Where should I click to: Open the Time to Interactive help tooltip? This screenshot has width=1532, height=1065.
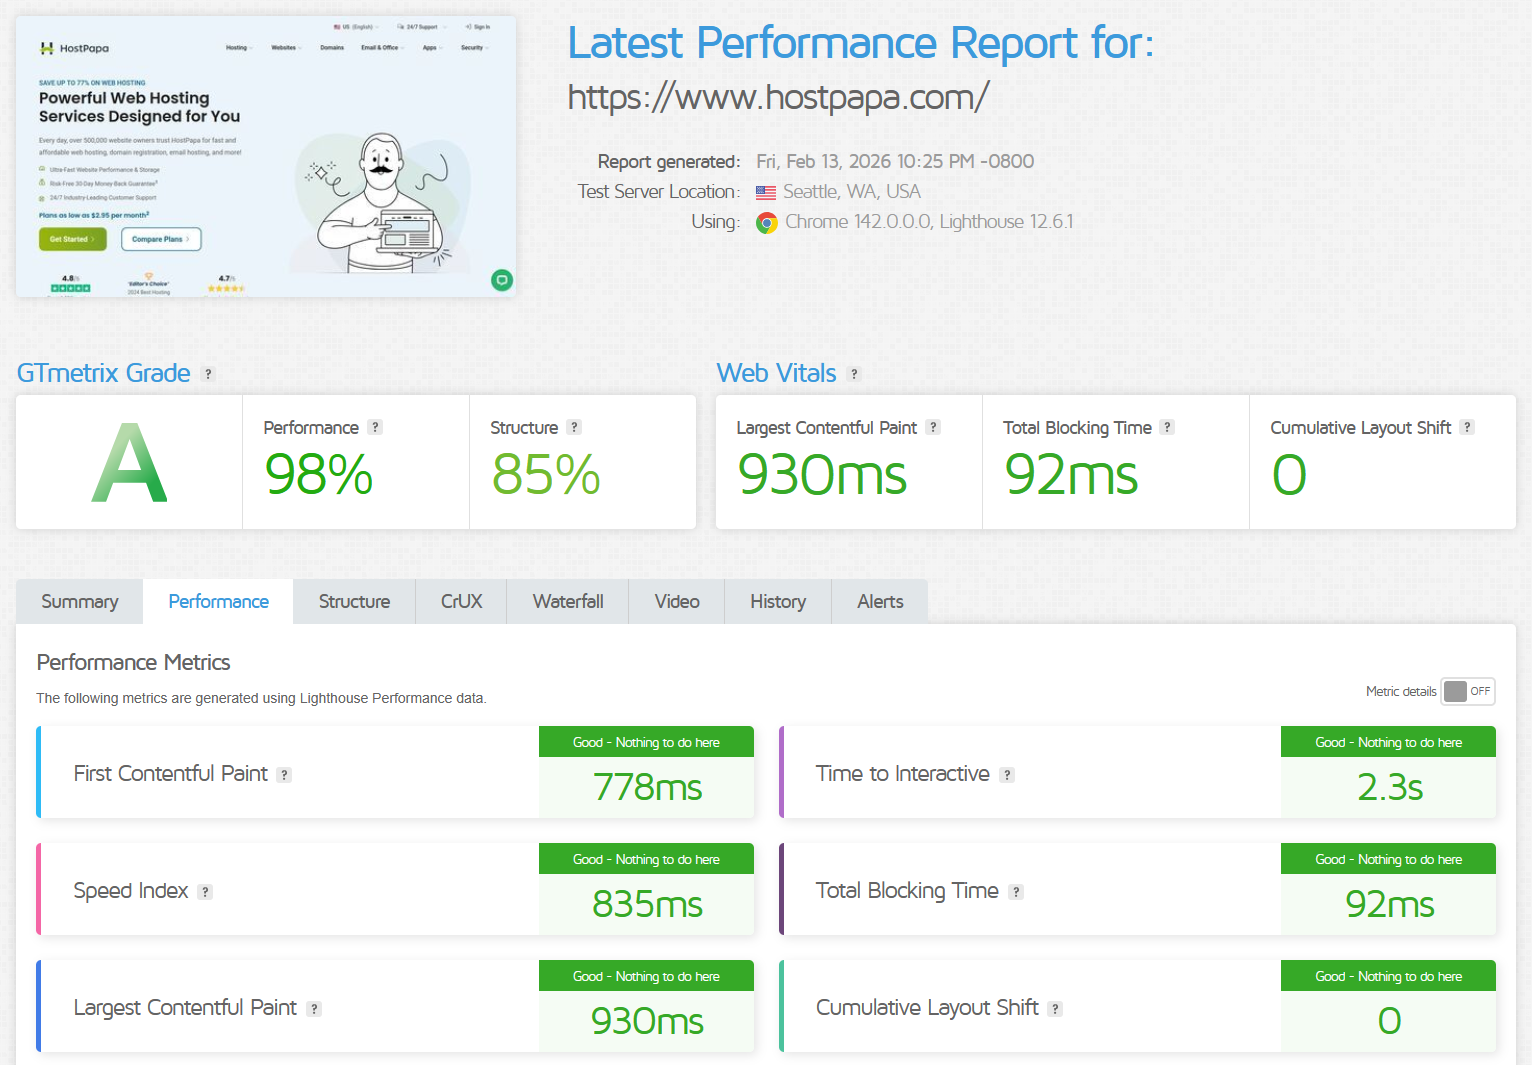(1007, 774)
